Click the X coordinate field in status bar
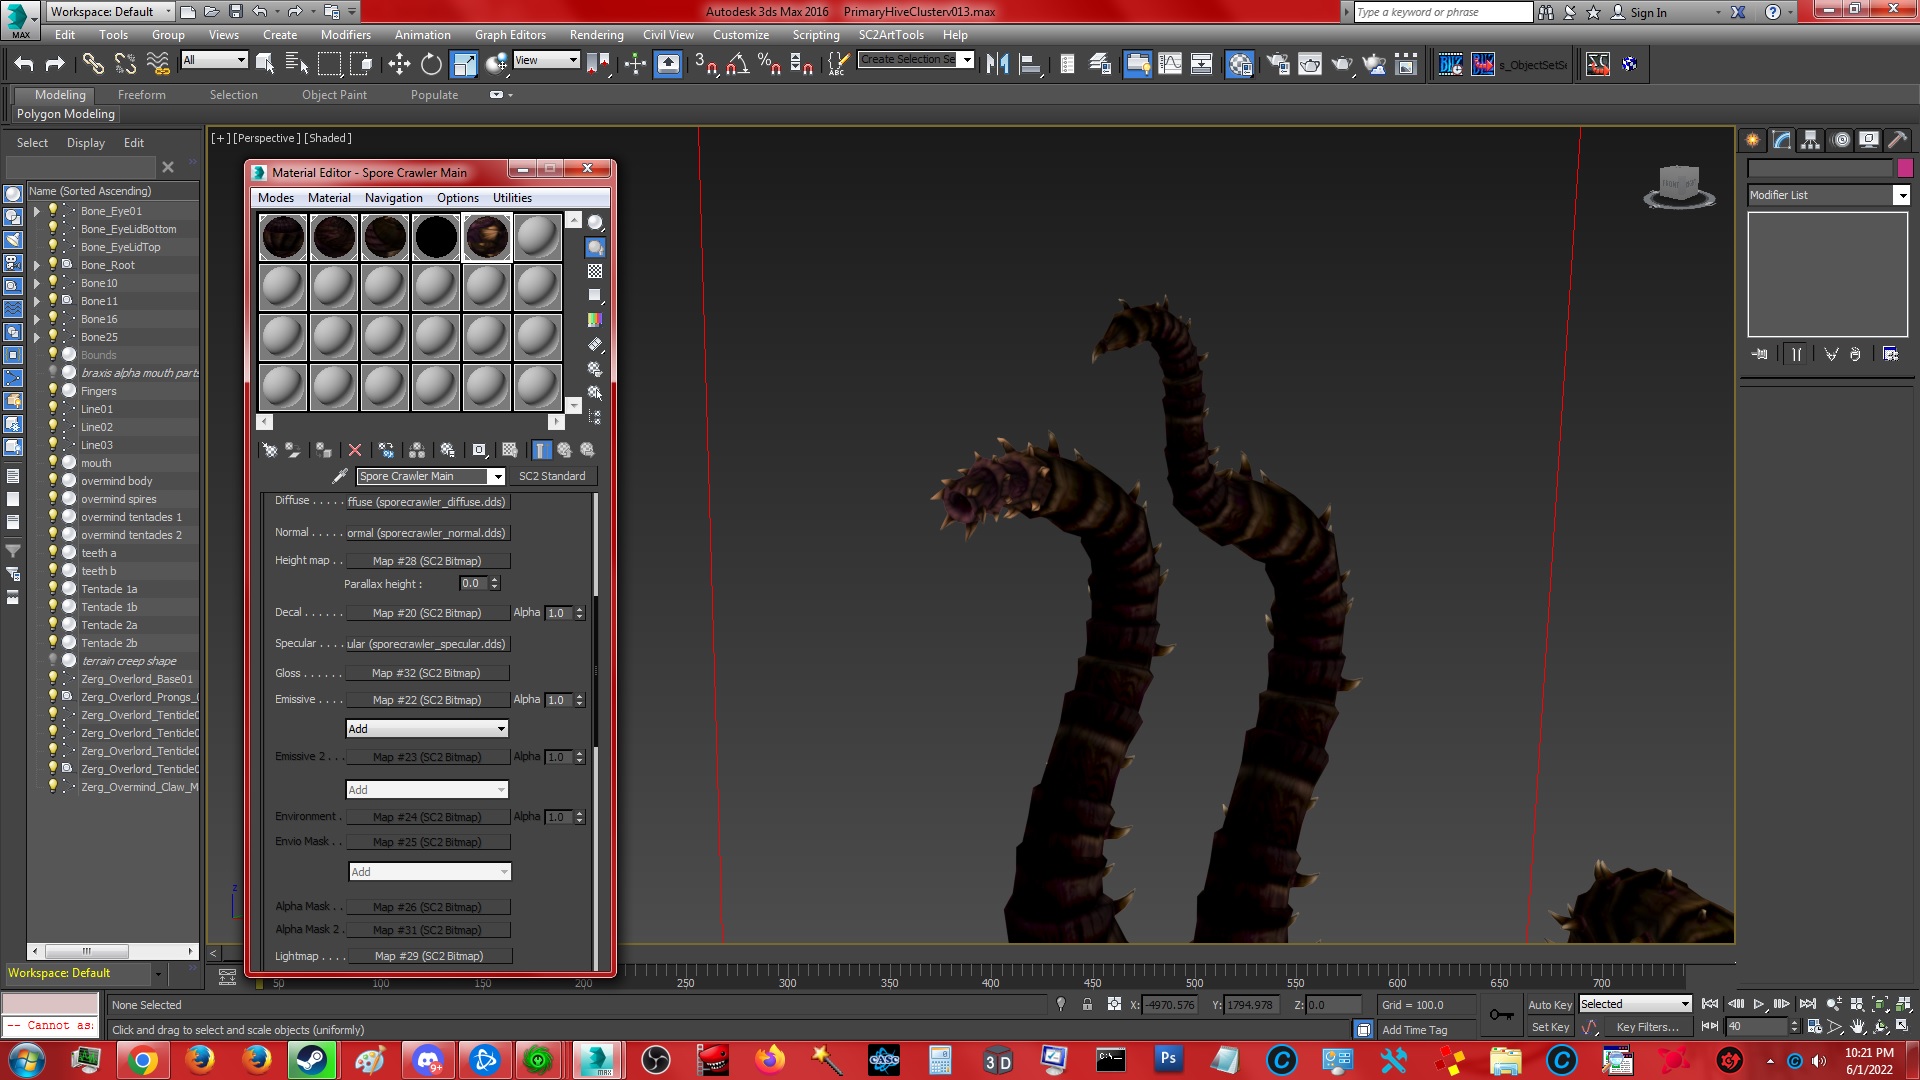The height and width of the screenshot is (1080, 1920). point(1170,1005)
